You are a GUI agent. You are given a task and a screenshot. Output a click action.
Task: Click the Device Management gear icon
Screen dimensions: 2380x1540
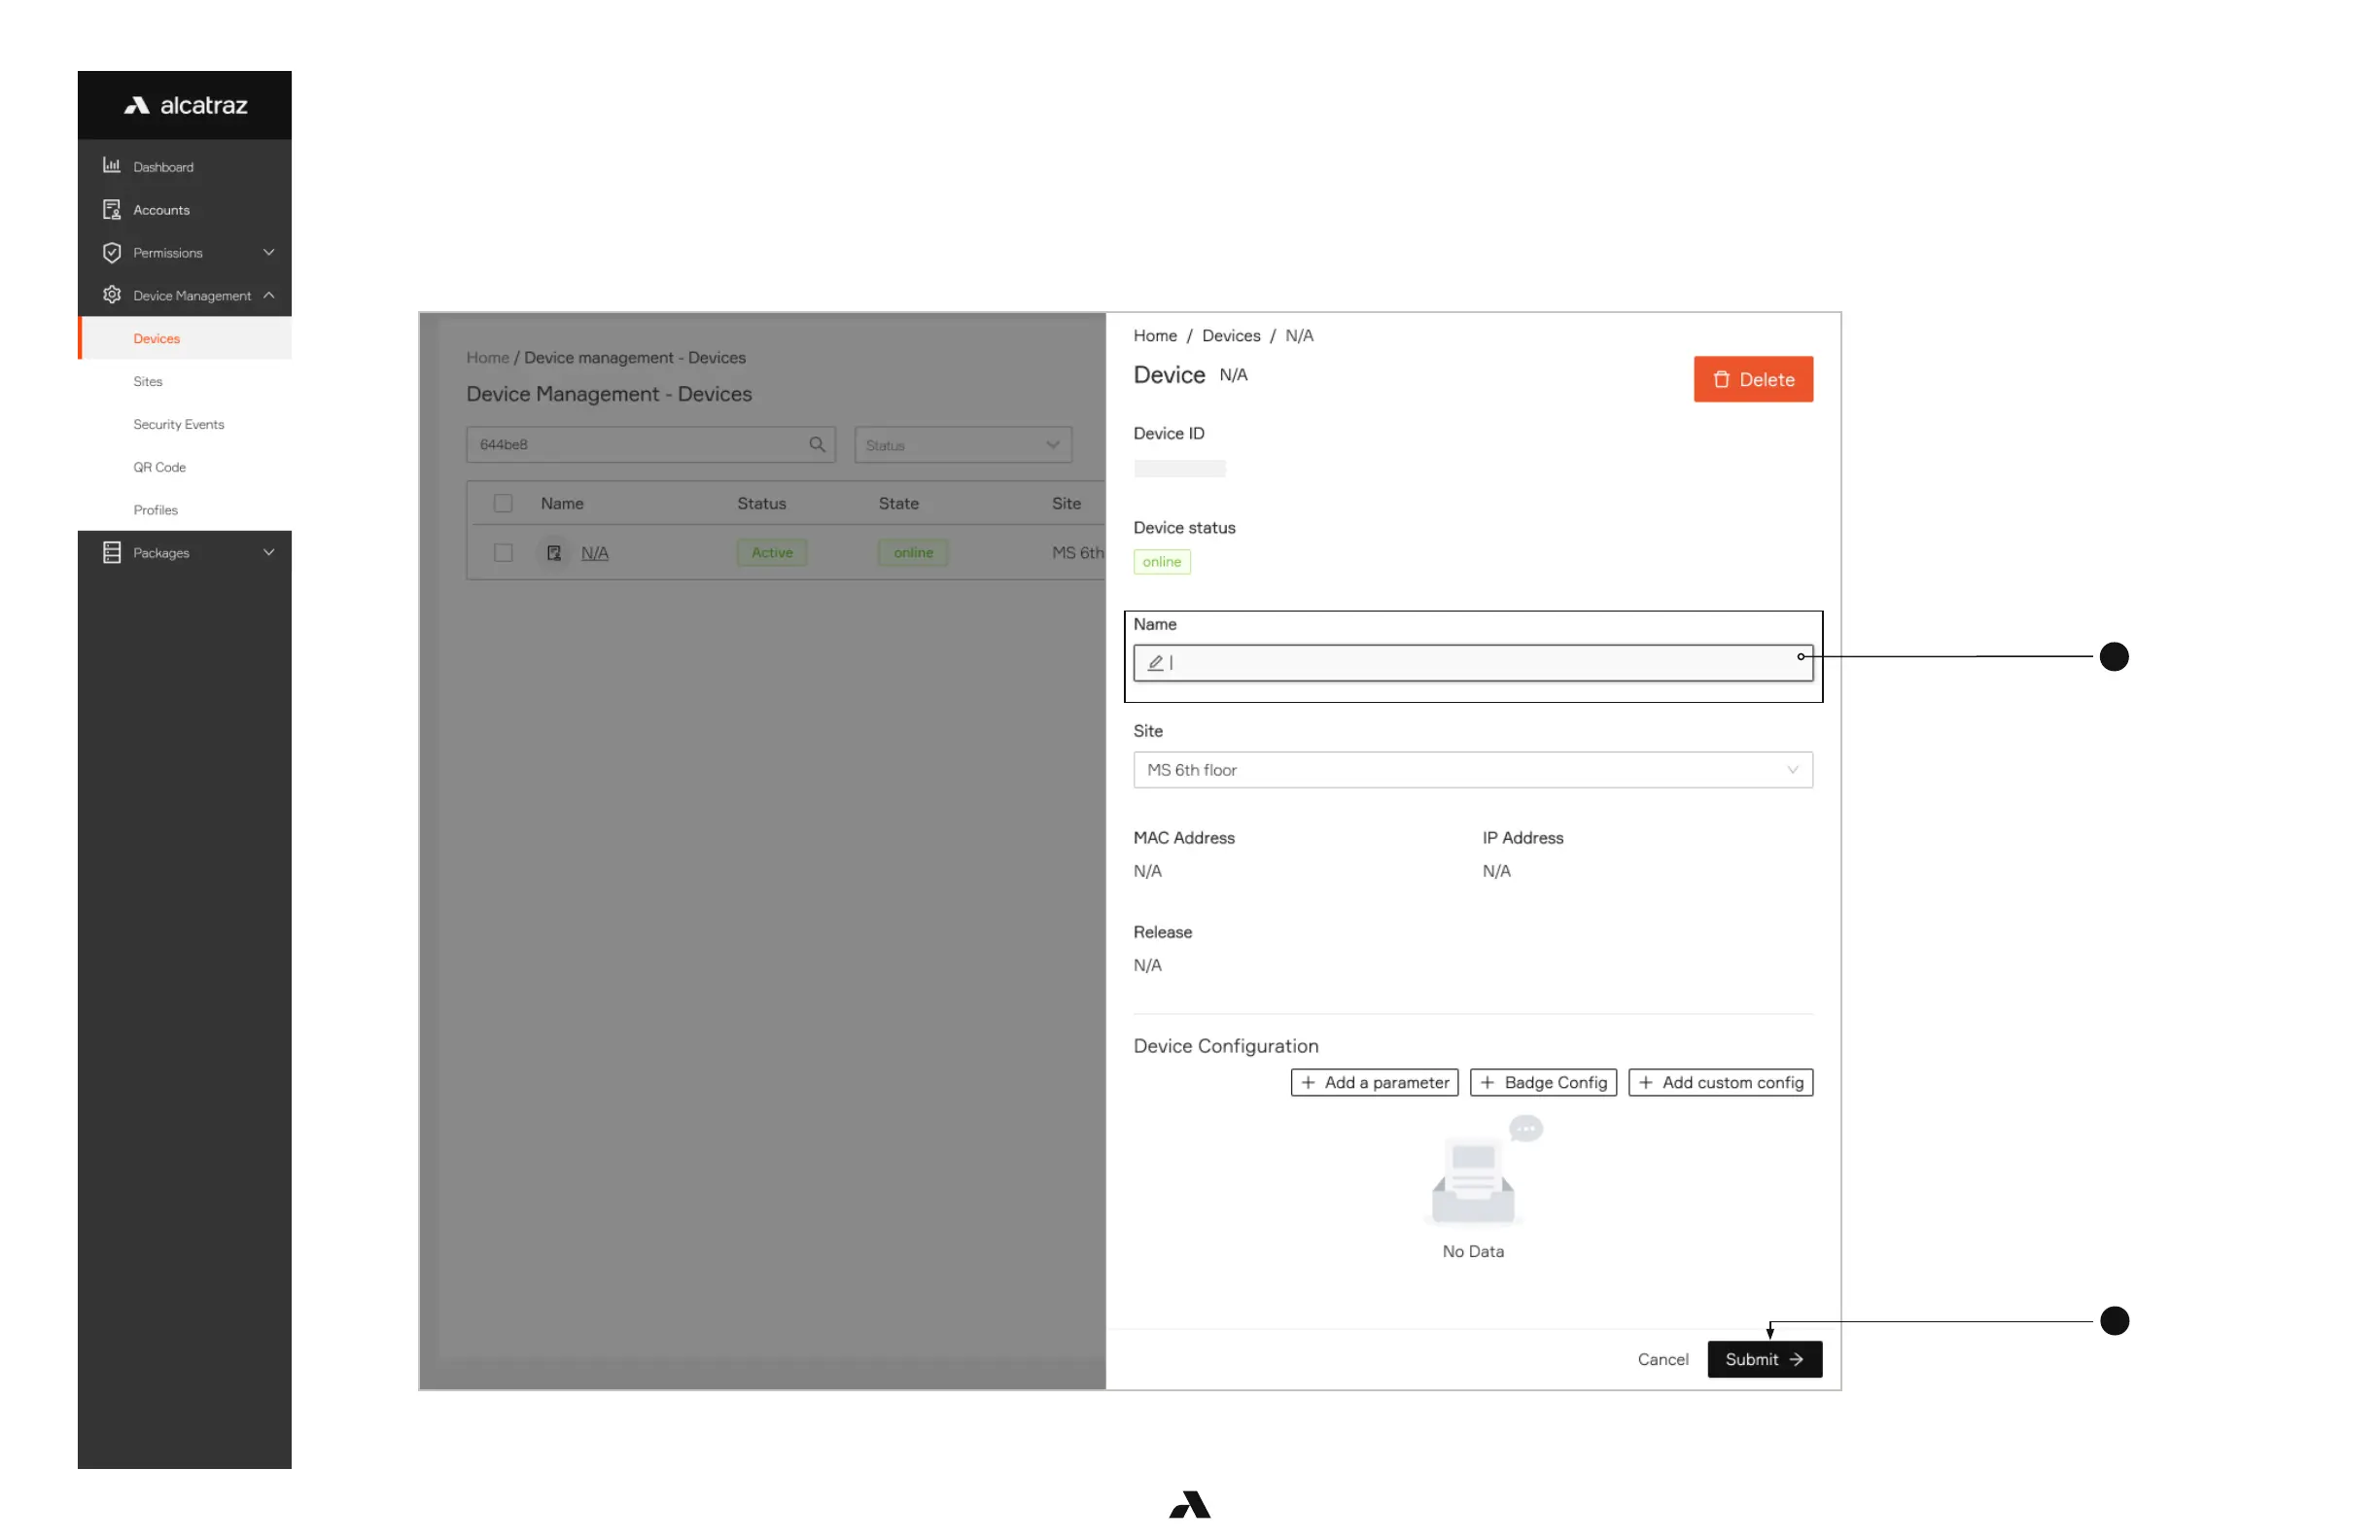click(111, 295)
